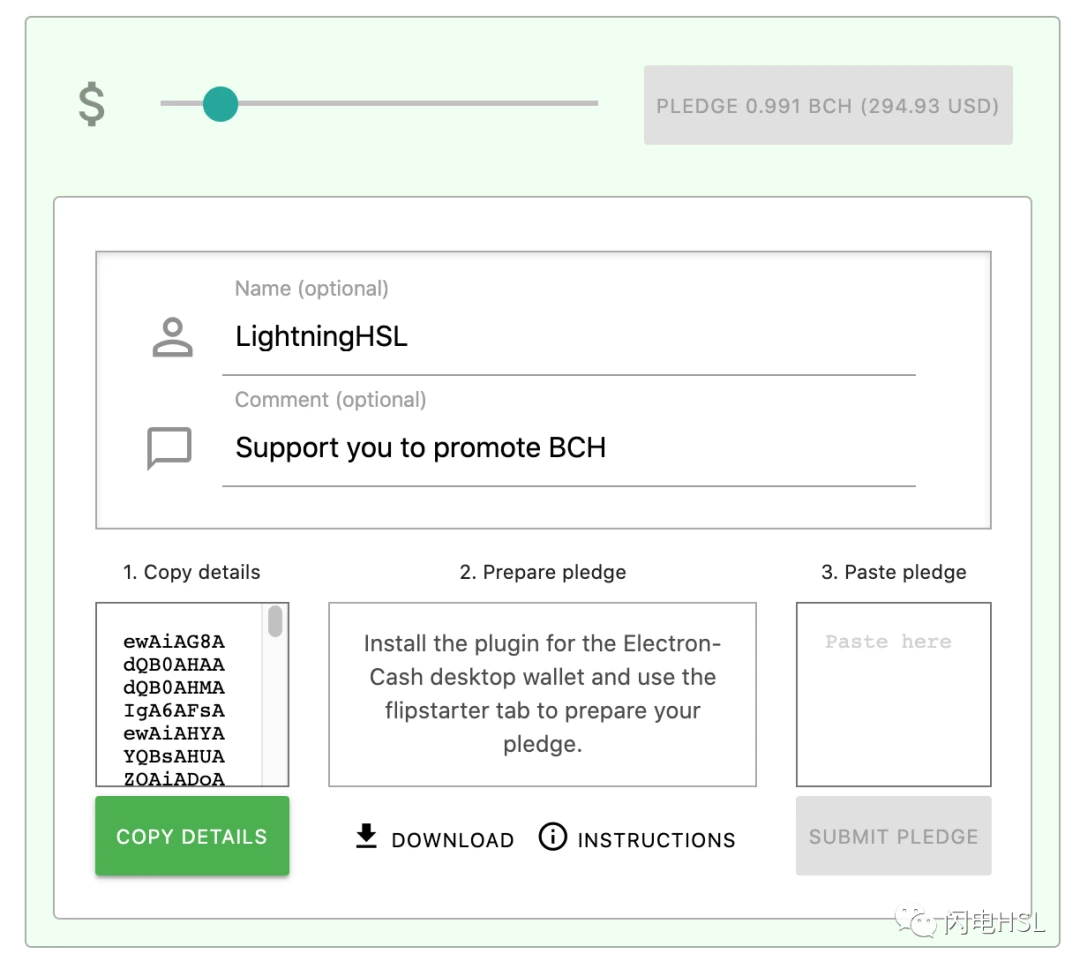Open the Download plugin link text

(453, 840)
